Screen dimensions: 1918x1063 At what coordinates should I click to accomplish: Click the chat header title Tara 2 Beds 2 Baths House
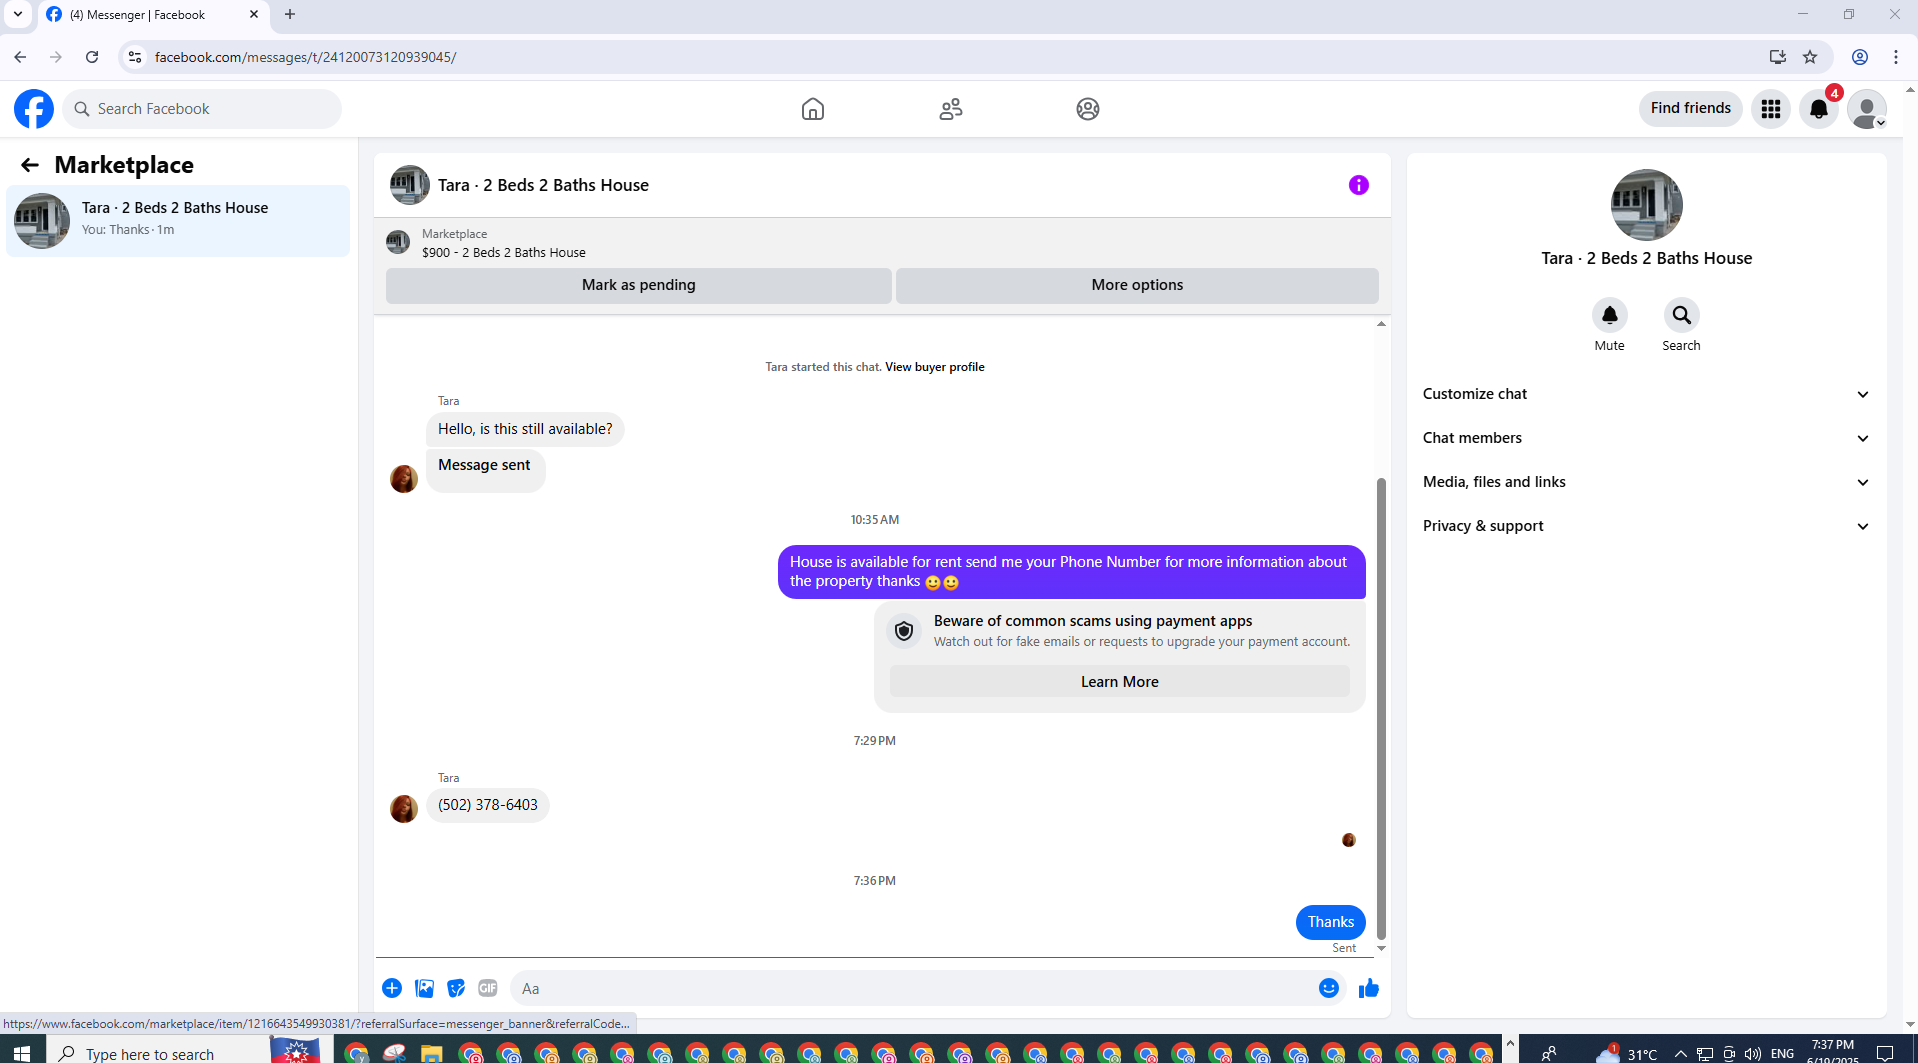tap(543, 185)
